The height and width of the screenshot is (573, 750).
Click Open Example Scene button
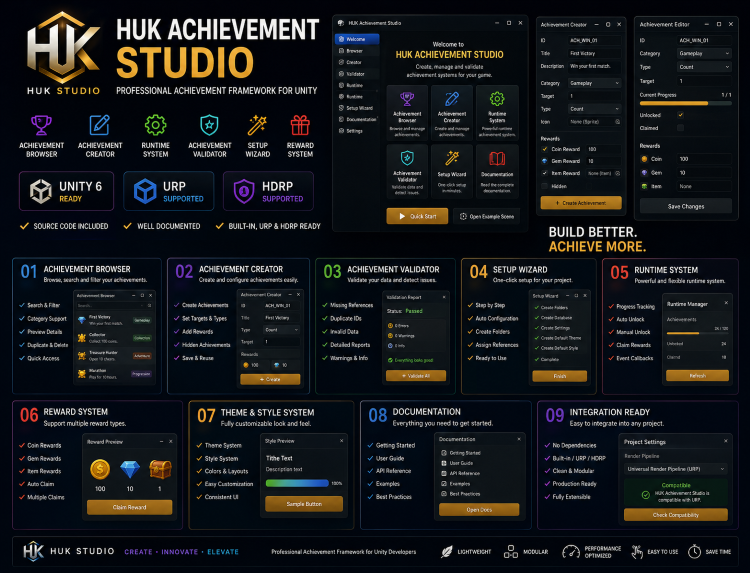pos(486,216)
